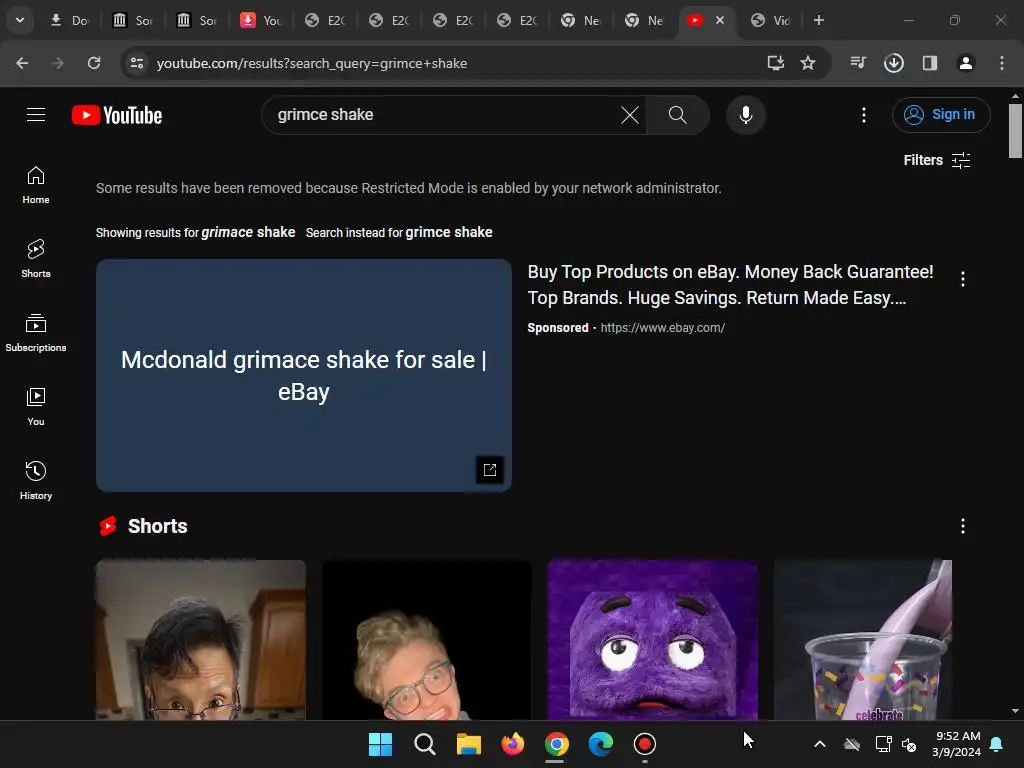Open the Short with blond person in glasses
The image size is (1024, 768).
point(426,640)
